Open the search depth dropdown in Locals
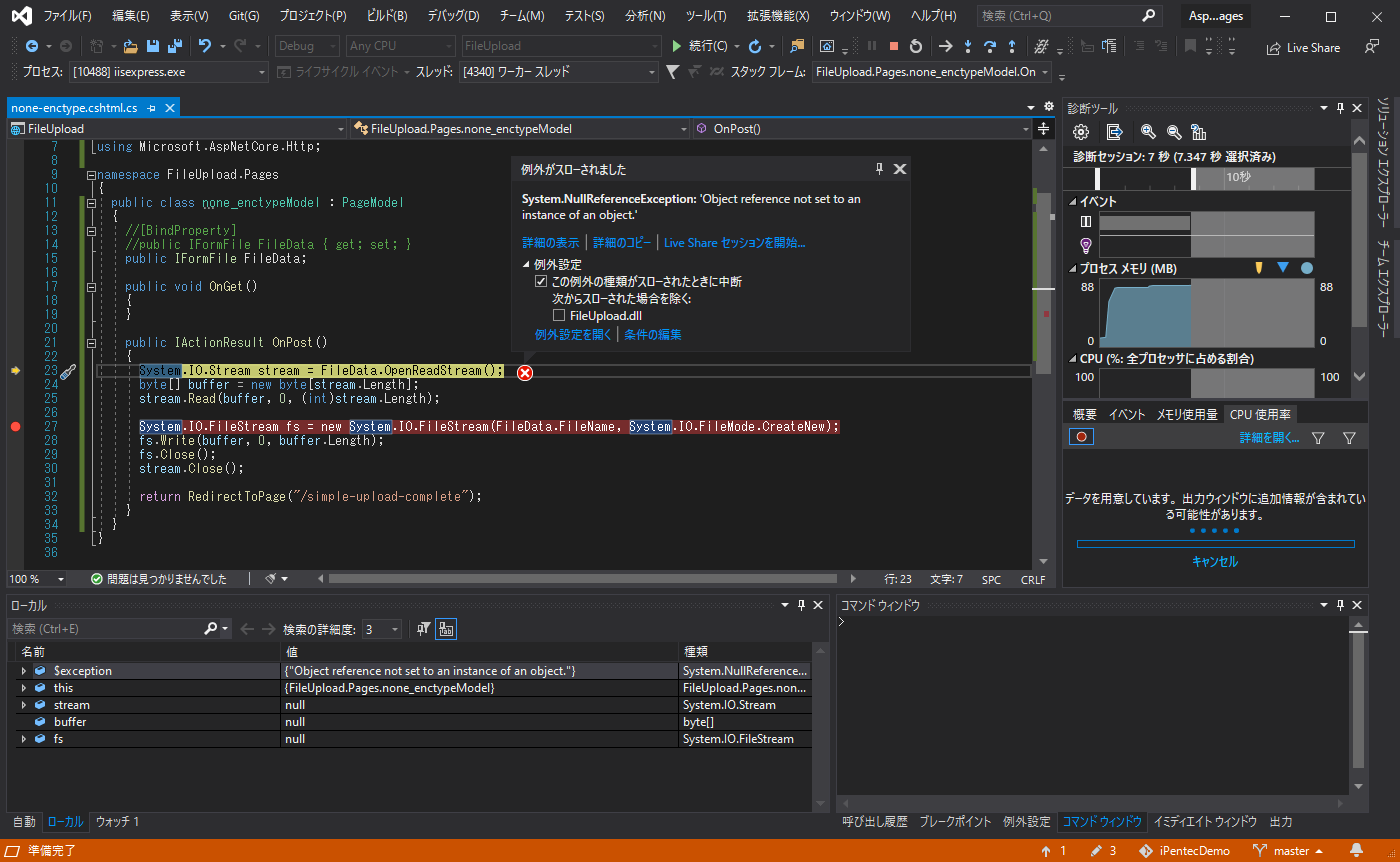The height and width of the screenshot is (862, 1400). tap(395, 629)
